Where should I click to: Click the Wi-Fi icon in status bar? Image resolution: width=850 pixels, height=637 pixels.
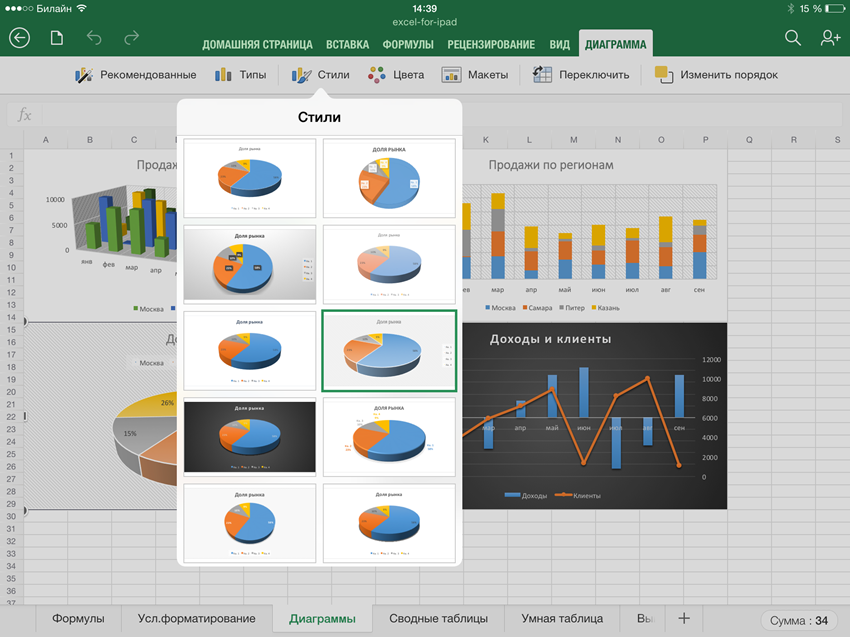pyautogui.click(x=81, y=8)
